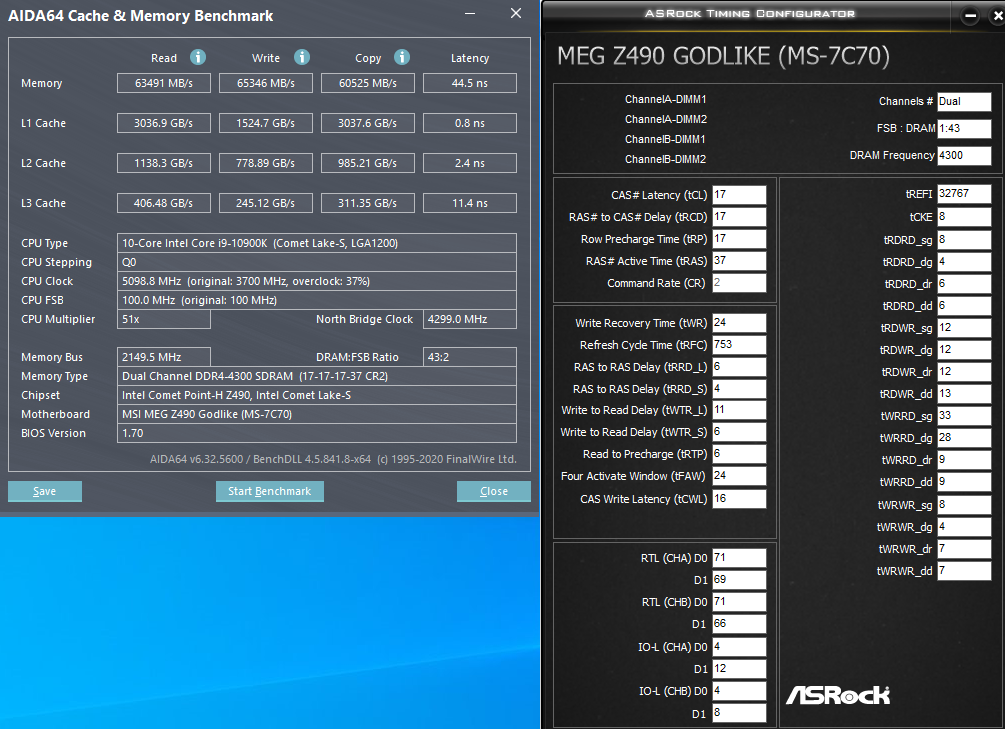This screenshot has width=1005, height=729.
Task: Click the Copy info icon in AIDA64
Action: click(x=402, y=57)
